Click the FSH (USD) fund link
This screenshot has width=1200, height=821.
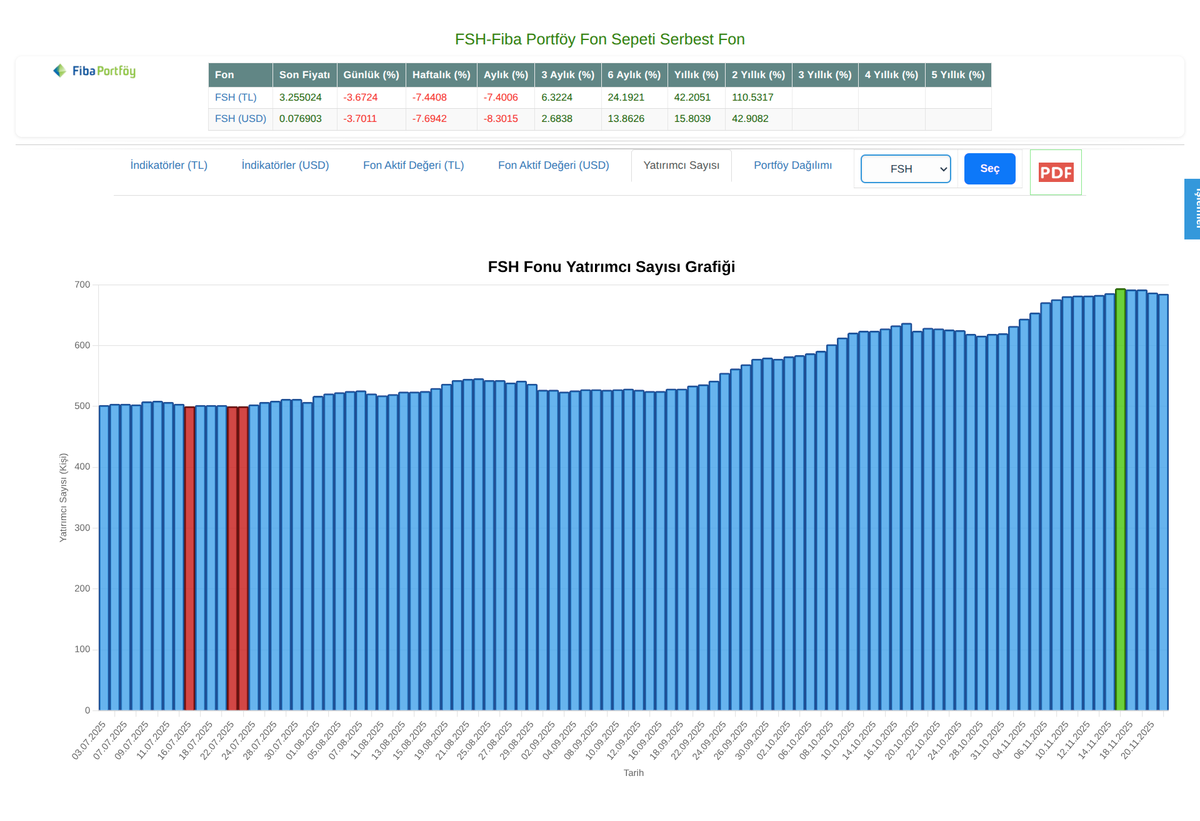(x=241, y=119)
